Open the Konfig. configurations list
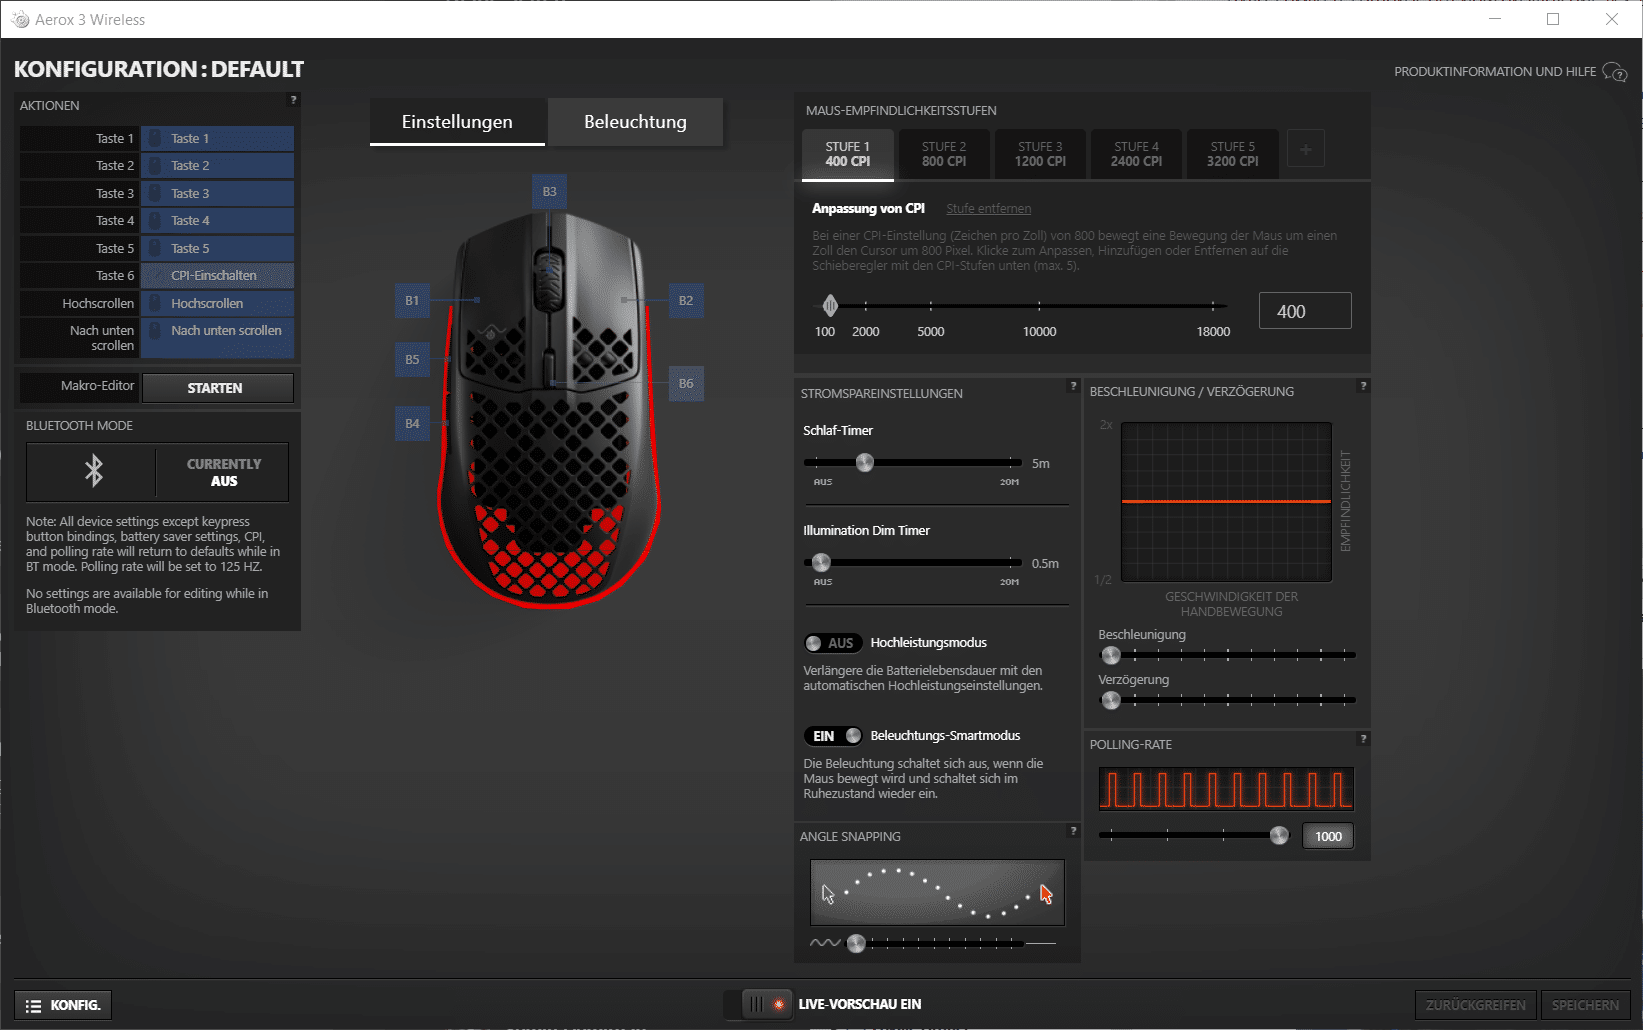The image size is (1643, 1030). tap(63, 1005)
